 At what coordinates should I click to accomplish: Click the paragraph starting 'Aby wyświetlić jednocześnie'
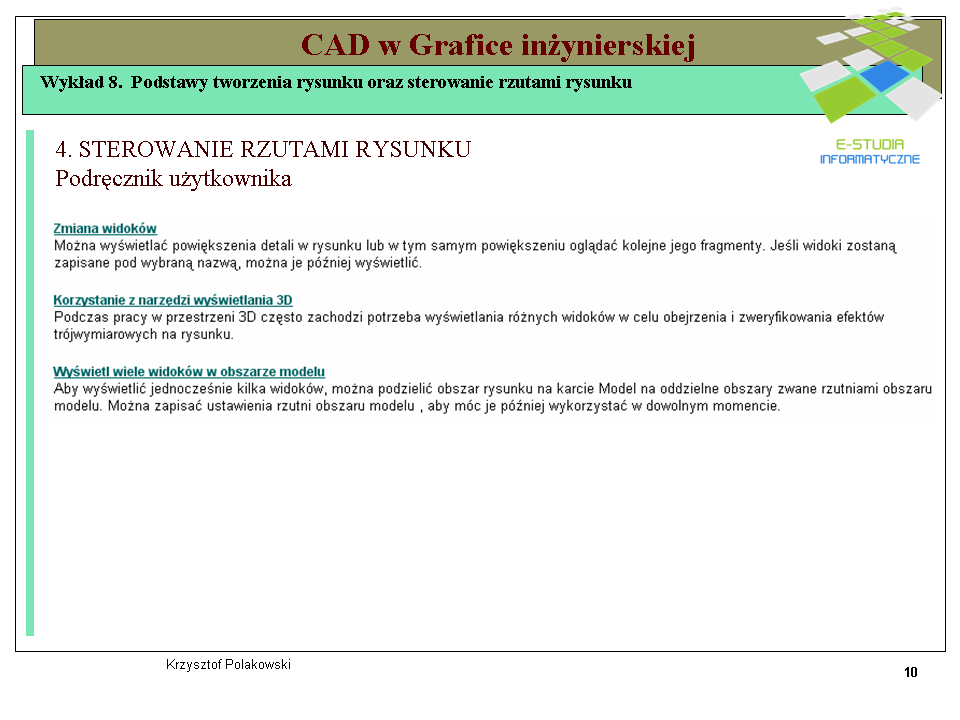click(x=493, y=397)
